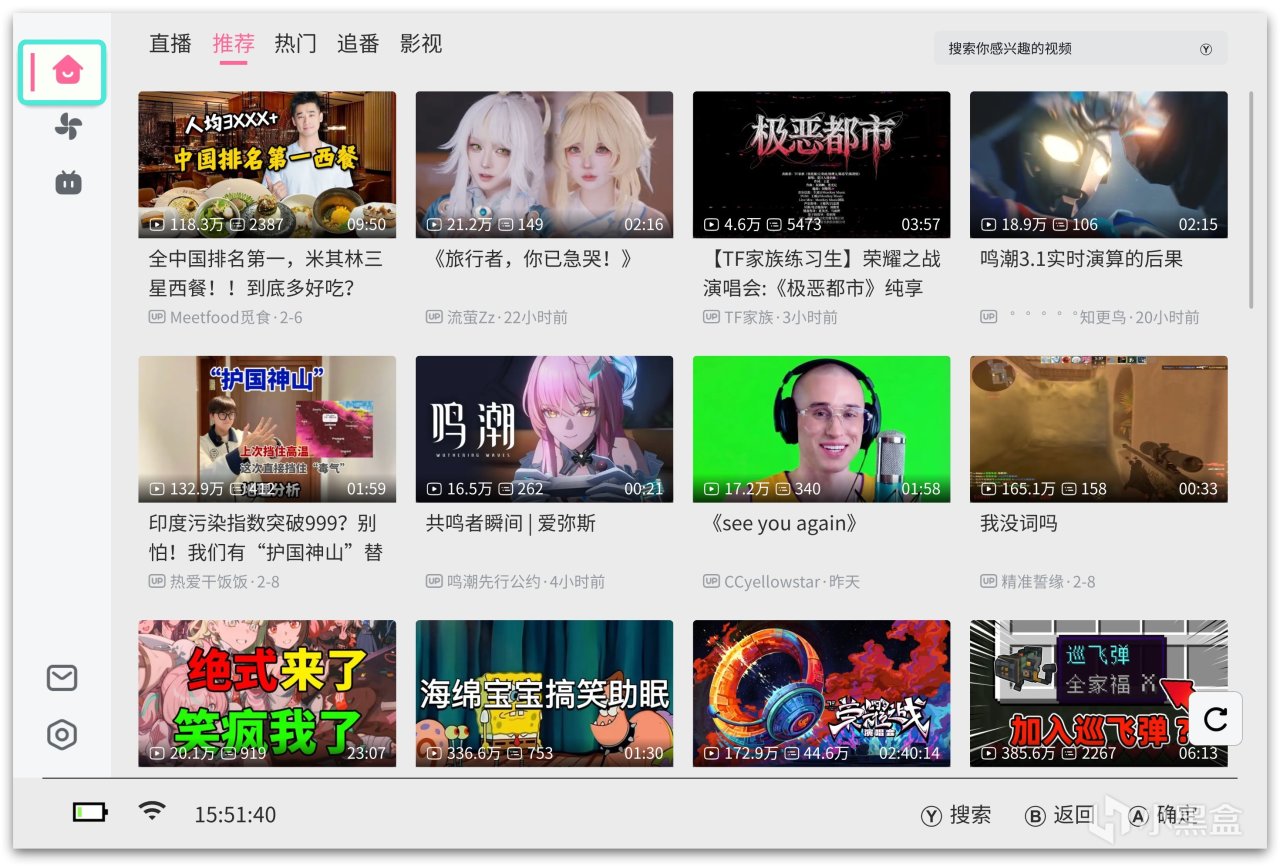Screen dimensions: 1280x866
Task: Open the 荣耀之战 演唱会 02:40:14 thumbnail
Action: point(821,693)
